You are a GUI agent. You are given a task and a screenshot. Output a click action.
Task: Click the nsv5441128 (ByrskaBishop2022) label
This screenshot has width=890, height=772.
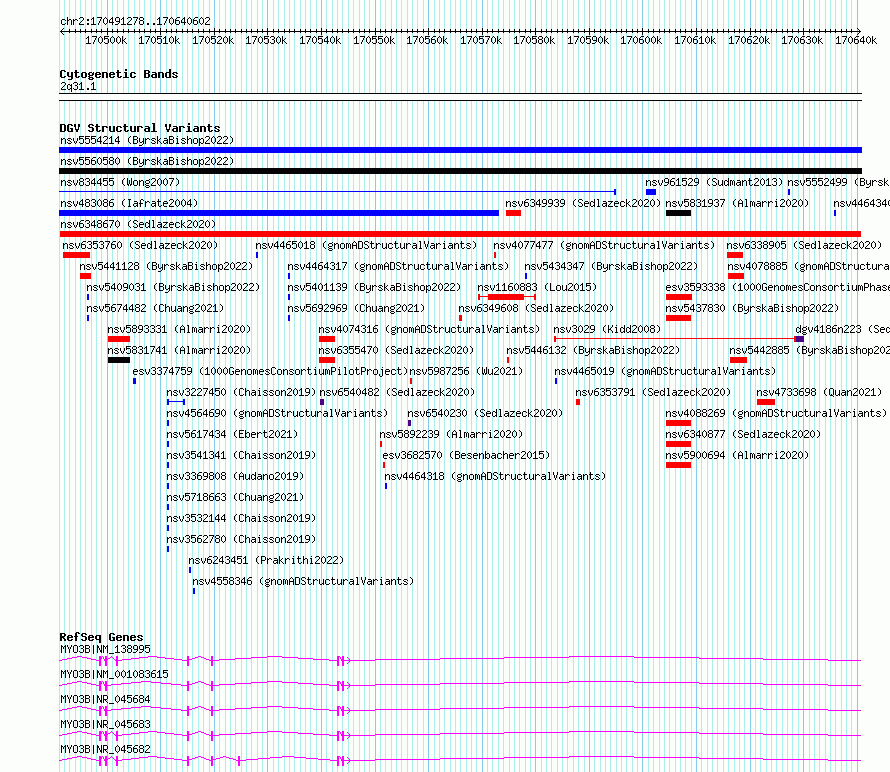(166, 266)
